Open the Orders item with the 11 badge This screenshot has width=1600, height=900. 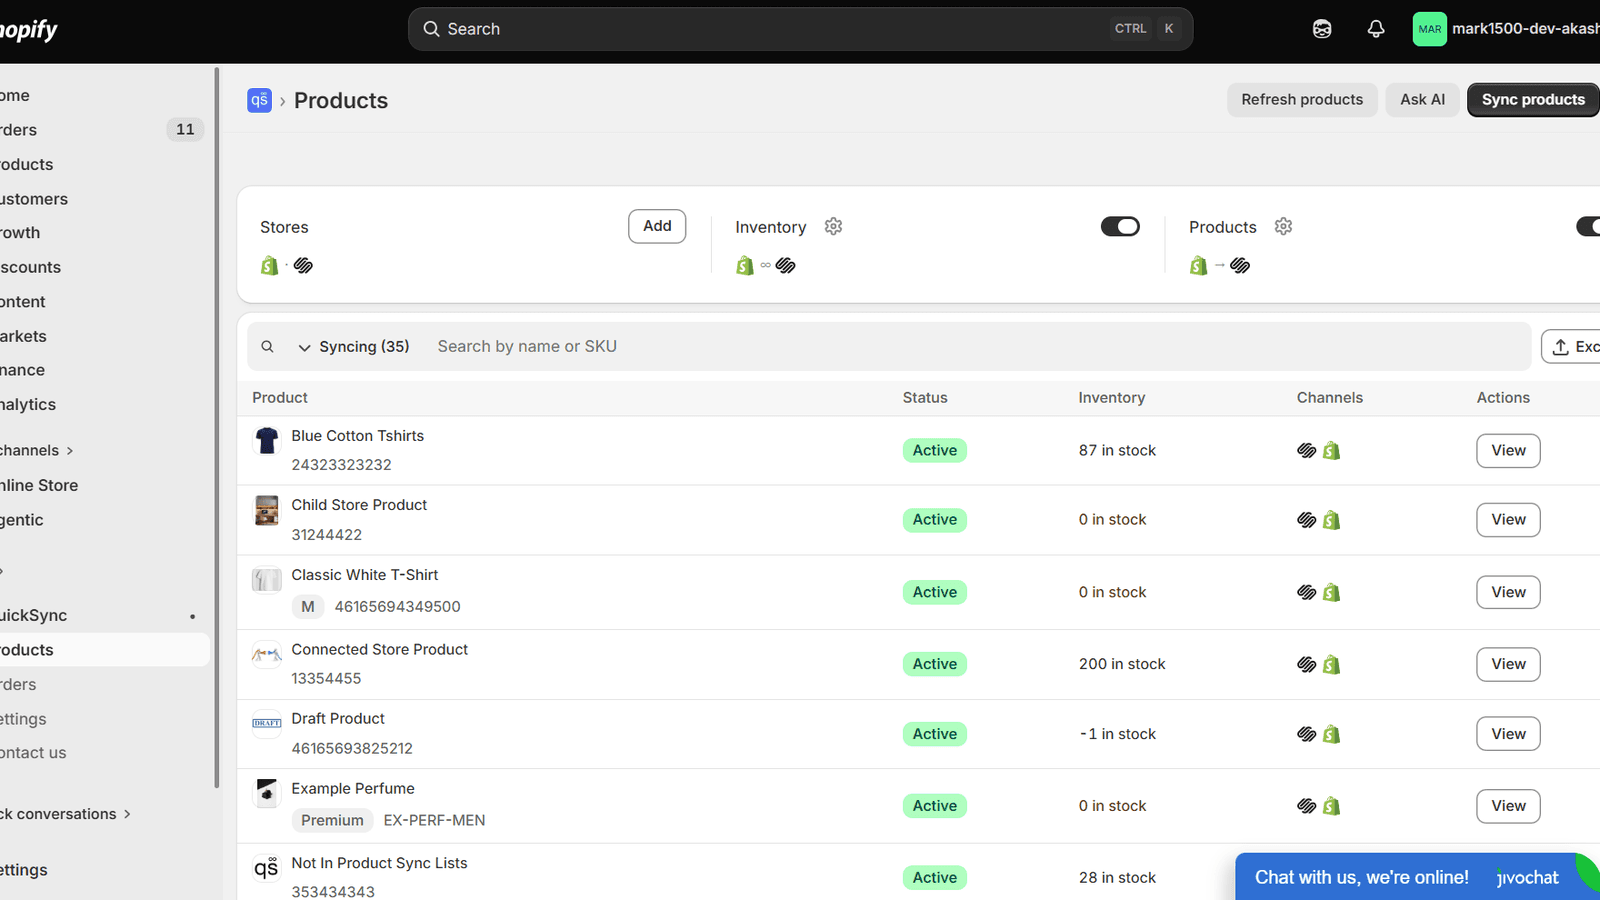point(100,130)
